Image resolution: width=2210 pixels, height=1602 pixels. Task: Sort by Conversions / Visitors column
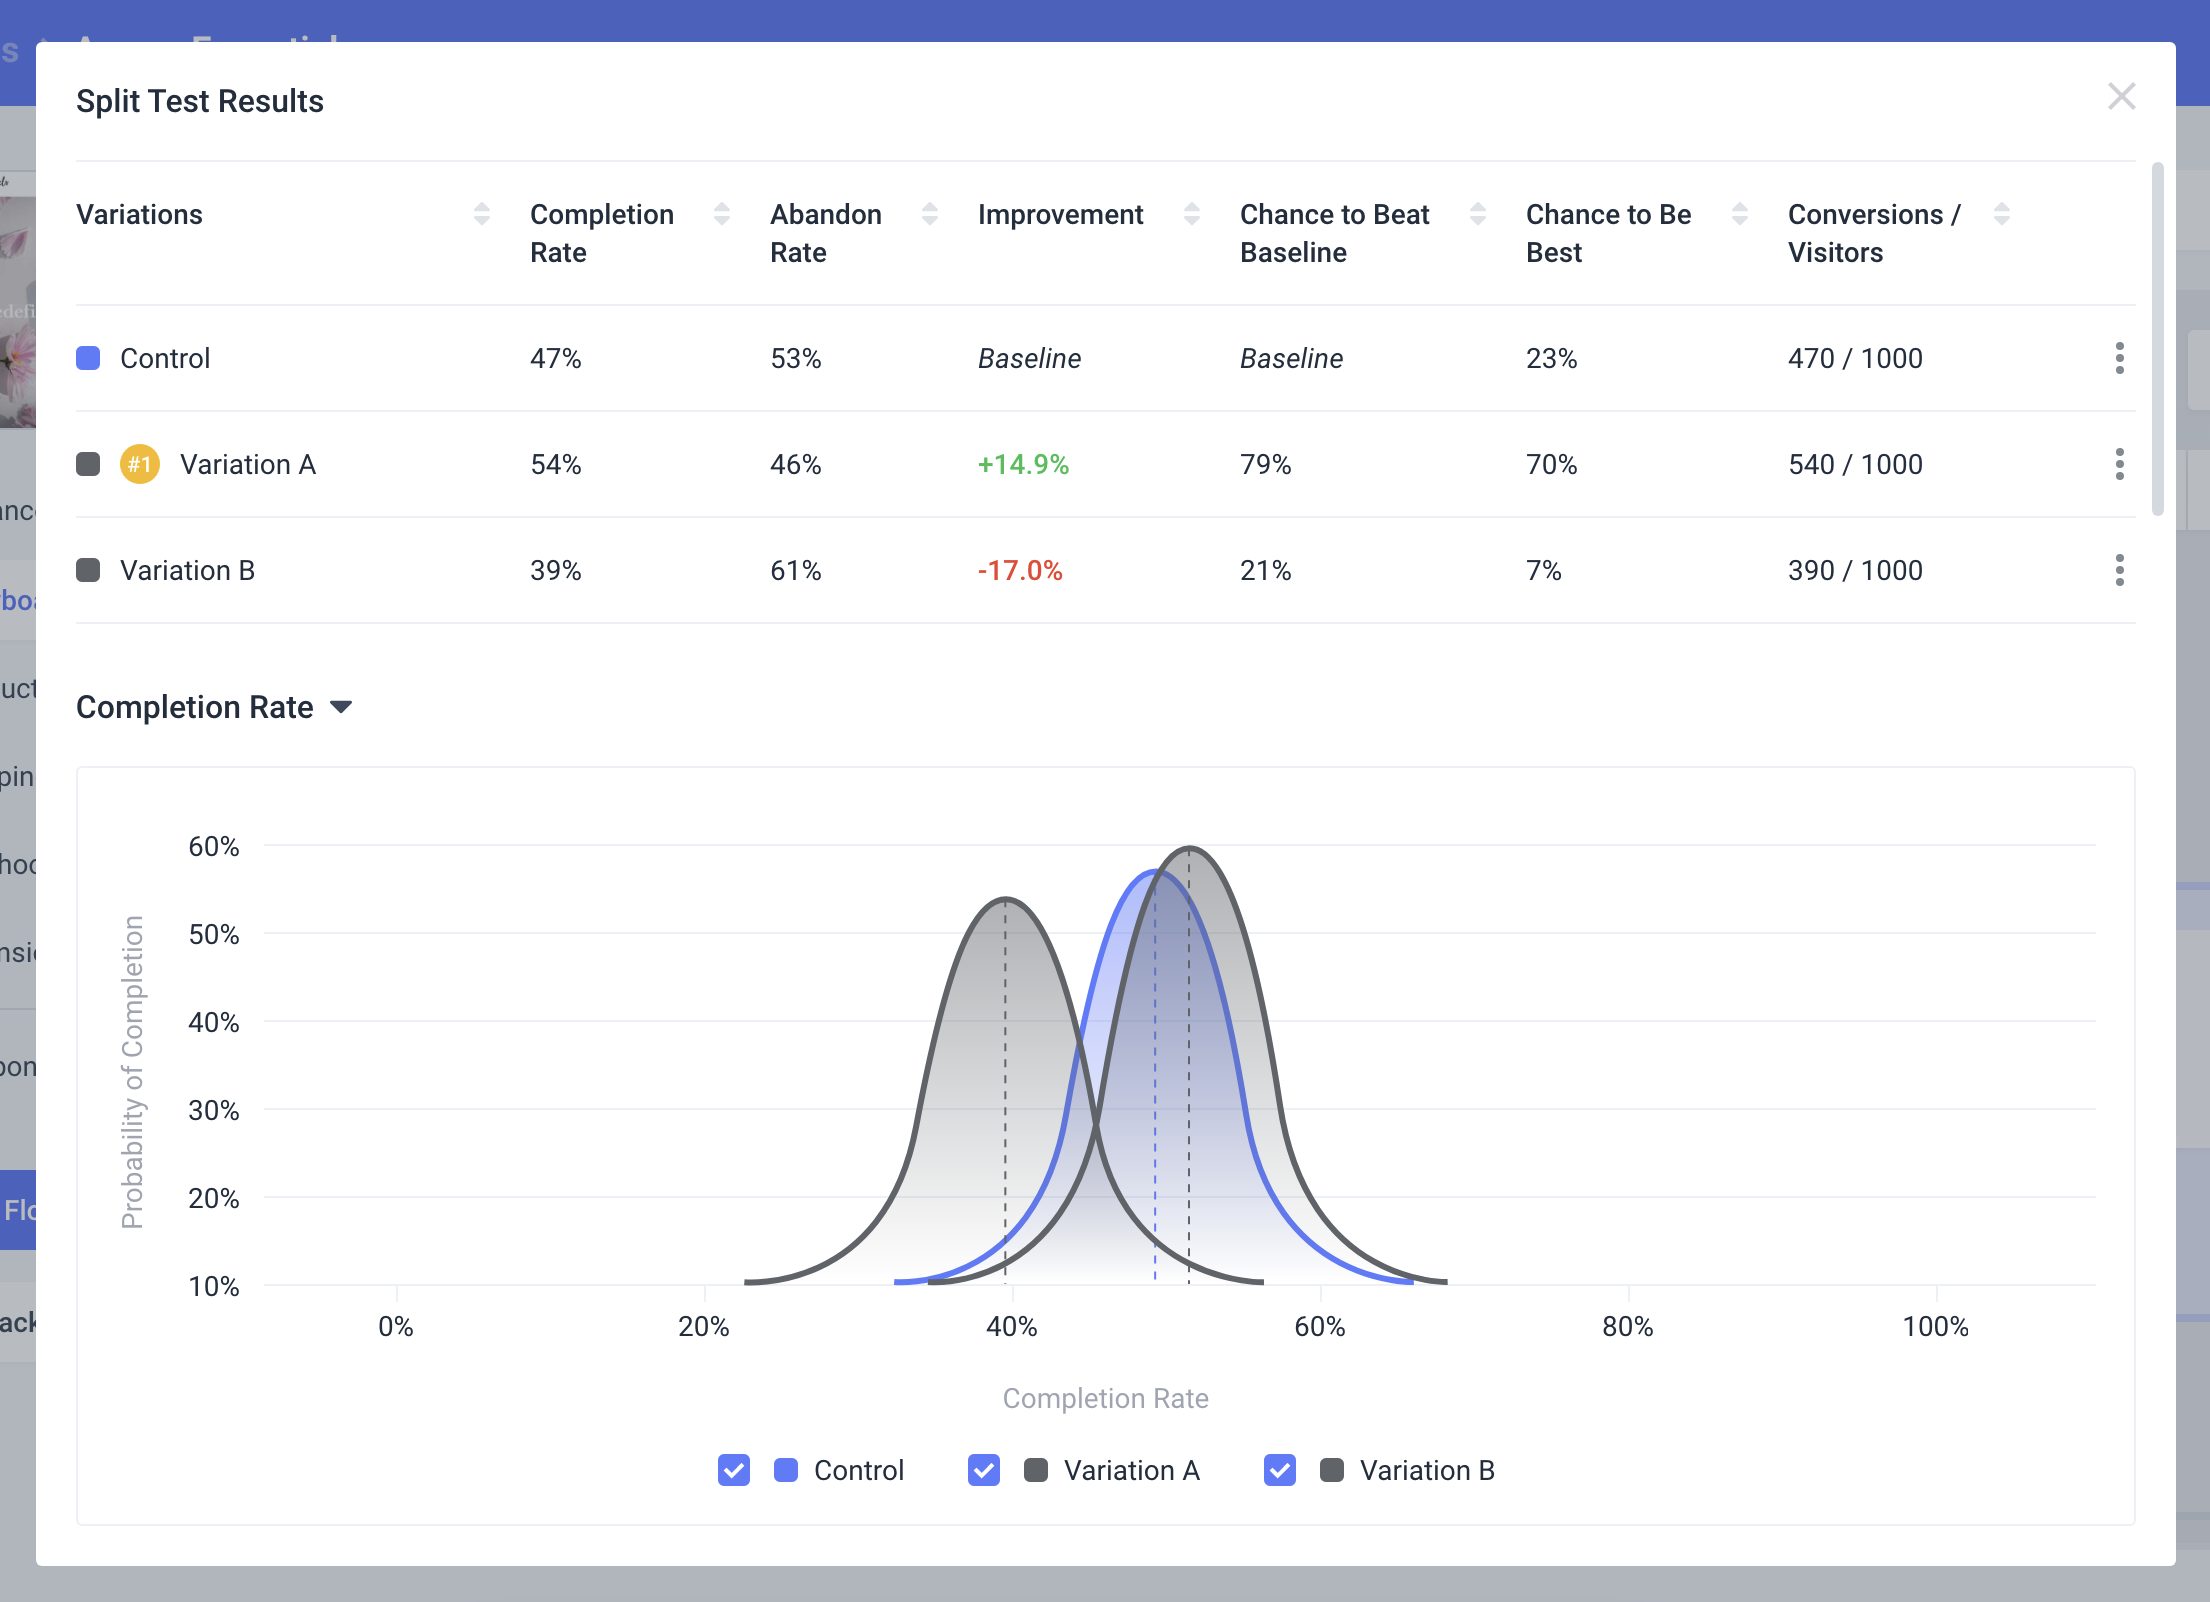click(x=2002, y=214)
